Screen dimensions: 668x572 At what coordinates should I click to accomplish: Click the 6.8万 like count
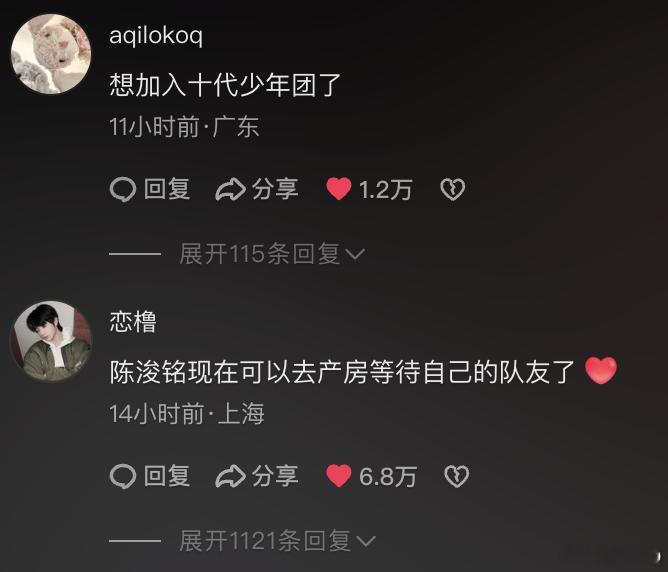(388, 477)
